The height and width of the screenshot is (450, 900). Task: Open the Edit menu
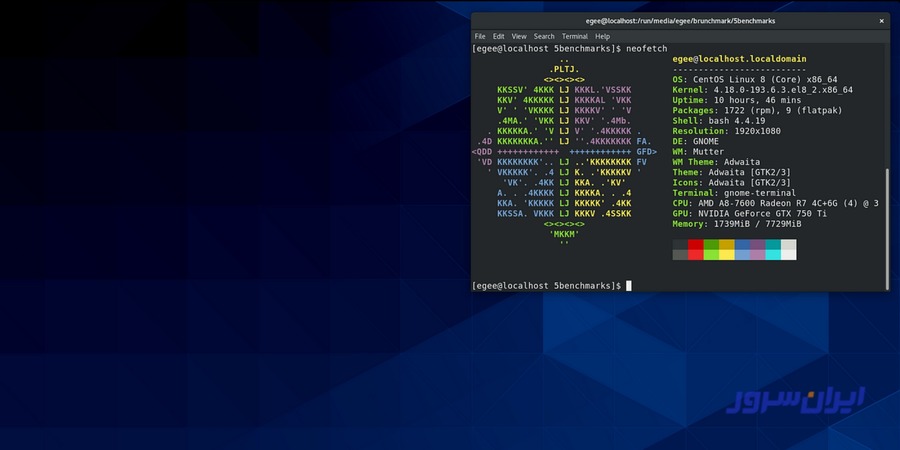pos(498,36)
